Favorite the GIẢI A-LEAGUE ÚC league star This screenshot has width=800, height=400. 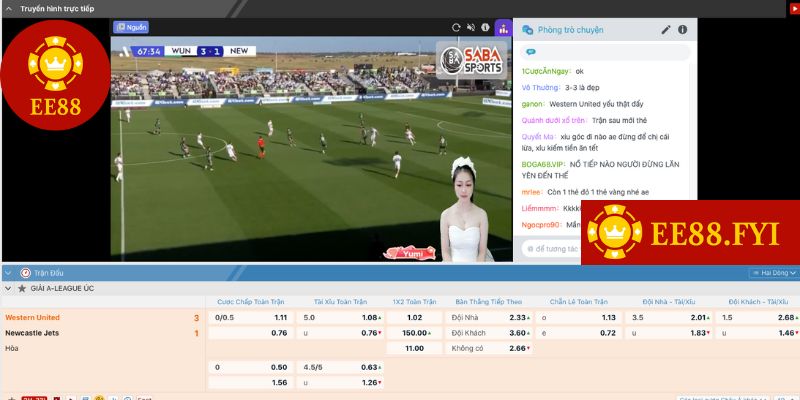point(22,288)
